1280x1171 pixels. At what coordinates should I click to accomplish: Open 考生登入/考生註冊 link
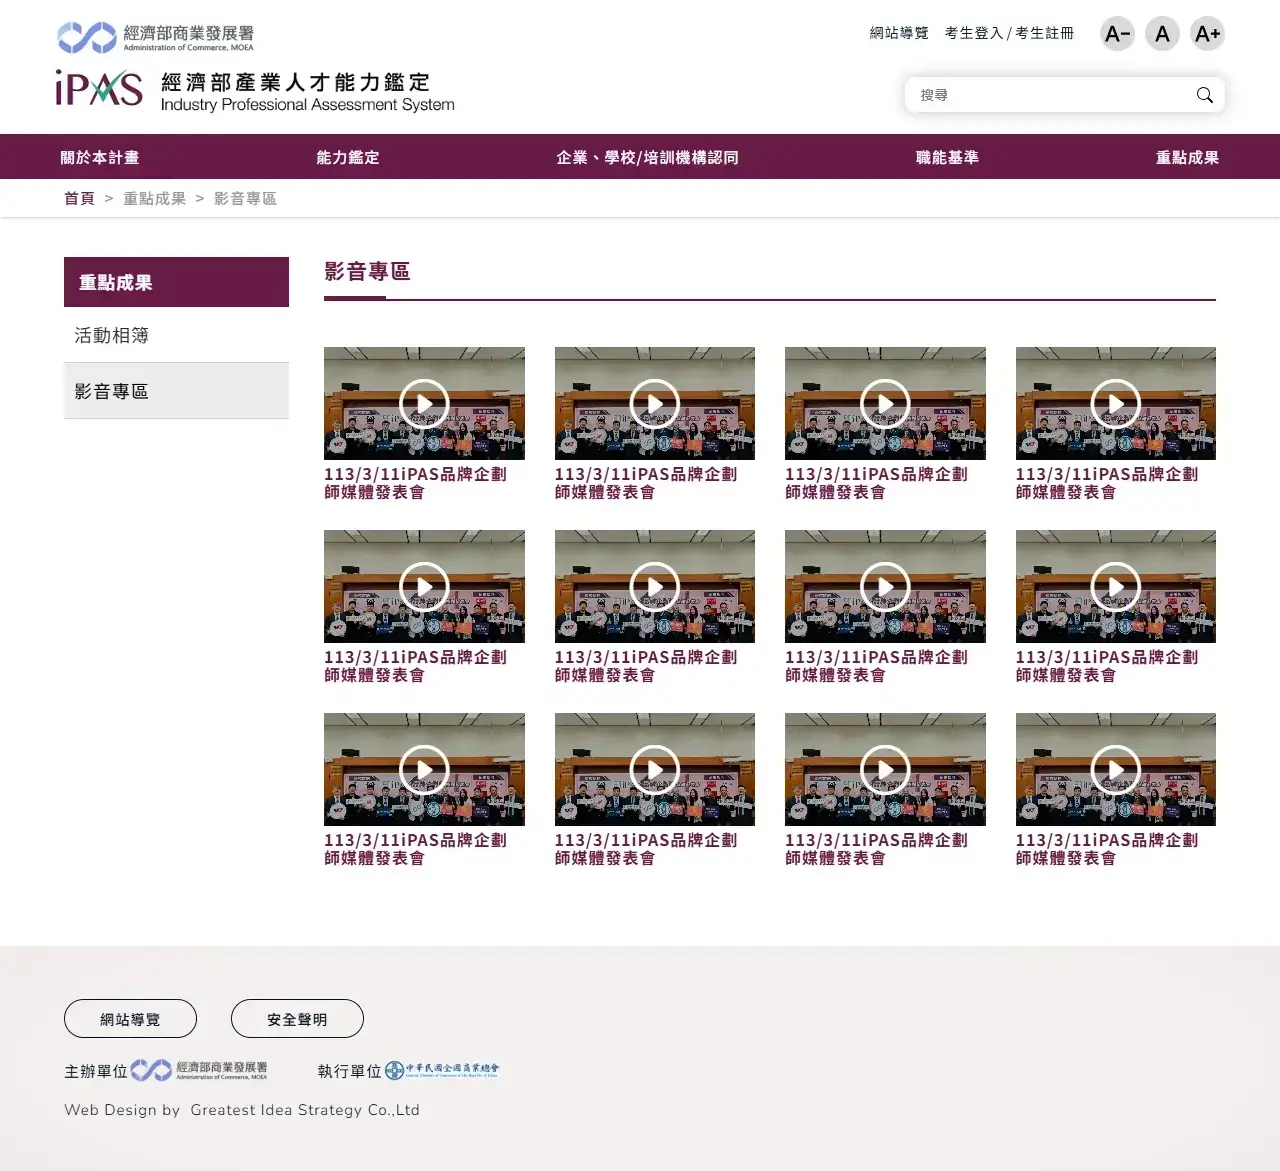tap(1009, 33)
